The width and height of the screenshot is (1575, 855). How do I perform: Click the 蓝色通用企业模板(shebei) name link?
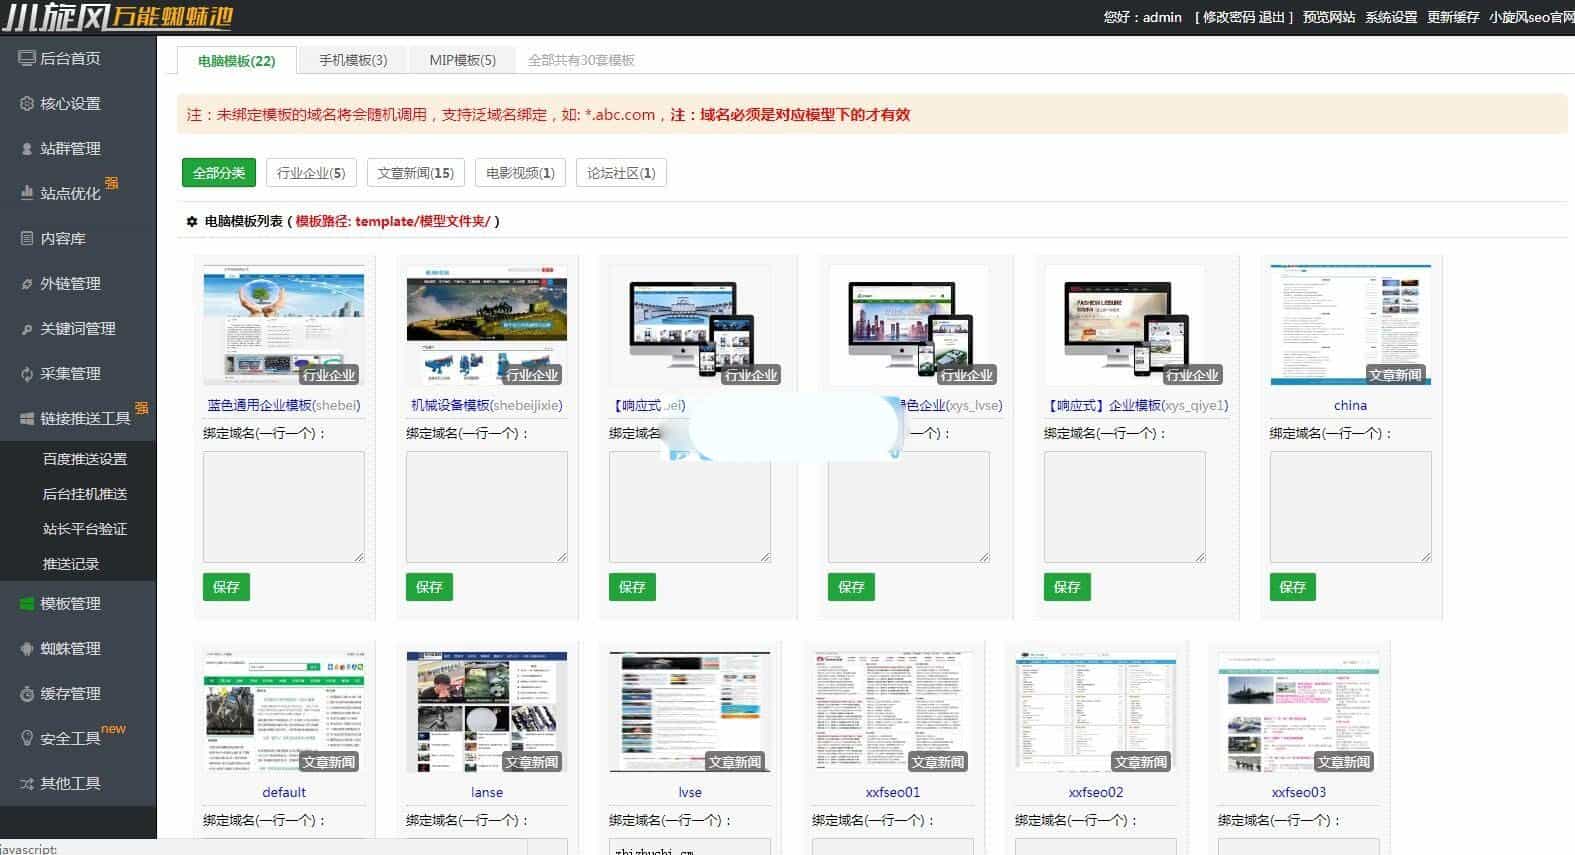click(x=284, y=405)
